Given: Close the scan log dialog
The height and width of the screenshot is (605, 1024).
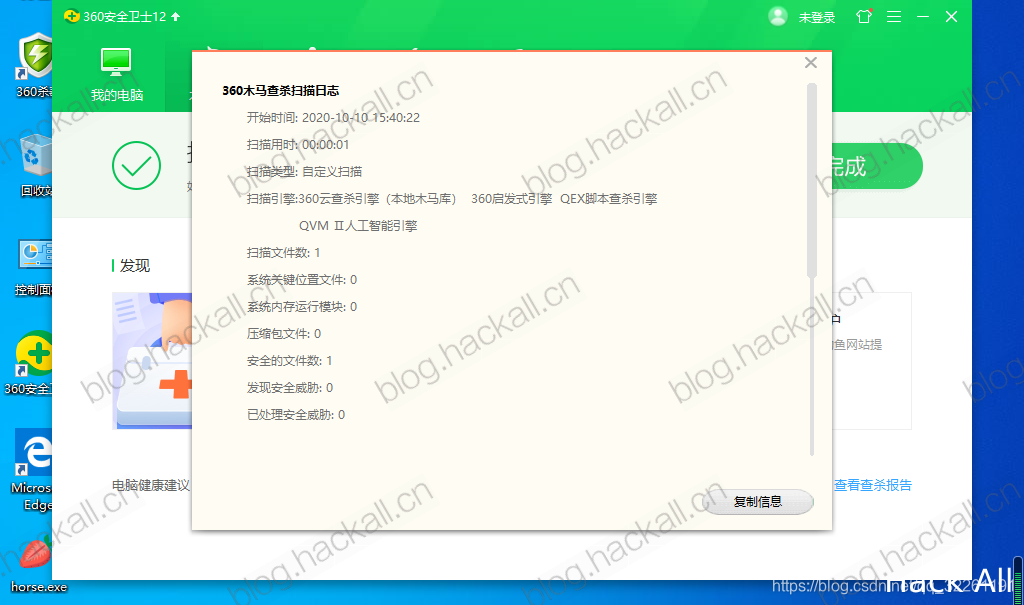Looking at the screenshot, I should (810, 63).
